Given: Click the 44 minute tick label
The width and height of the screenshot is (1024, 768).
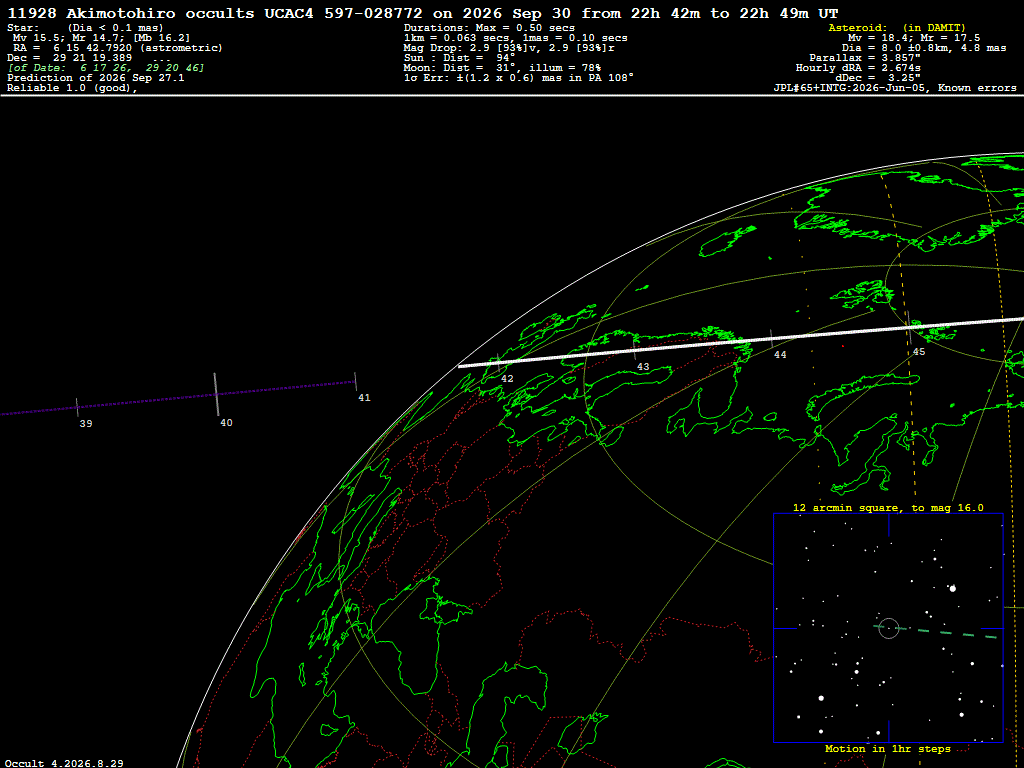Looking at the screenshot, I should coord(780,355).
